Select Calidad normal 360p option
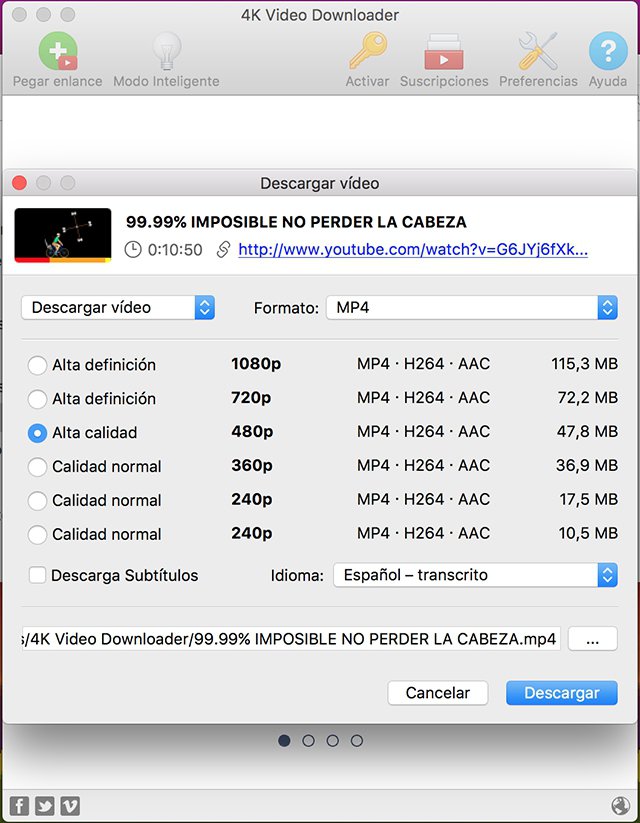 point(37,467)
